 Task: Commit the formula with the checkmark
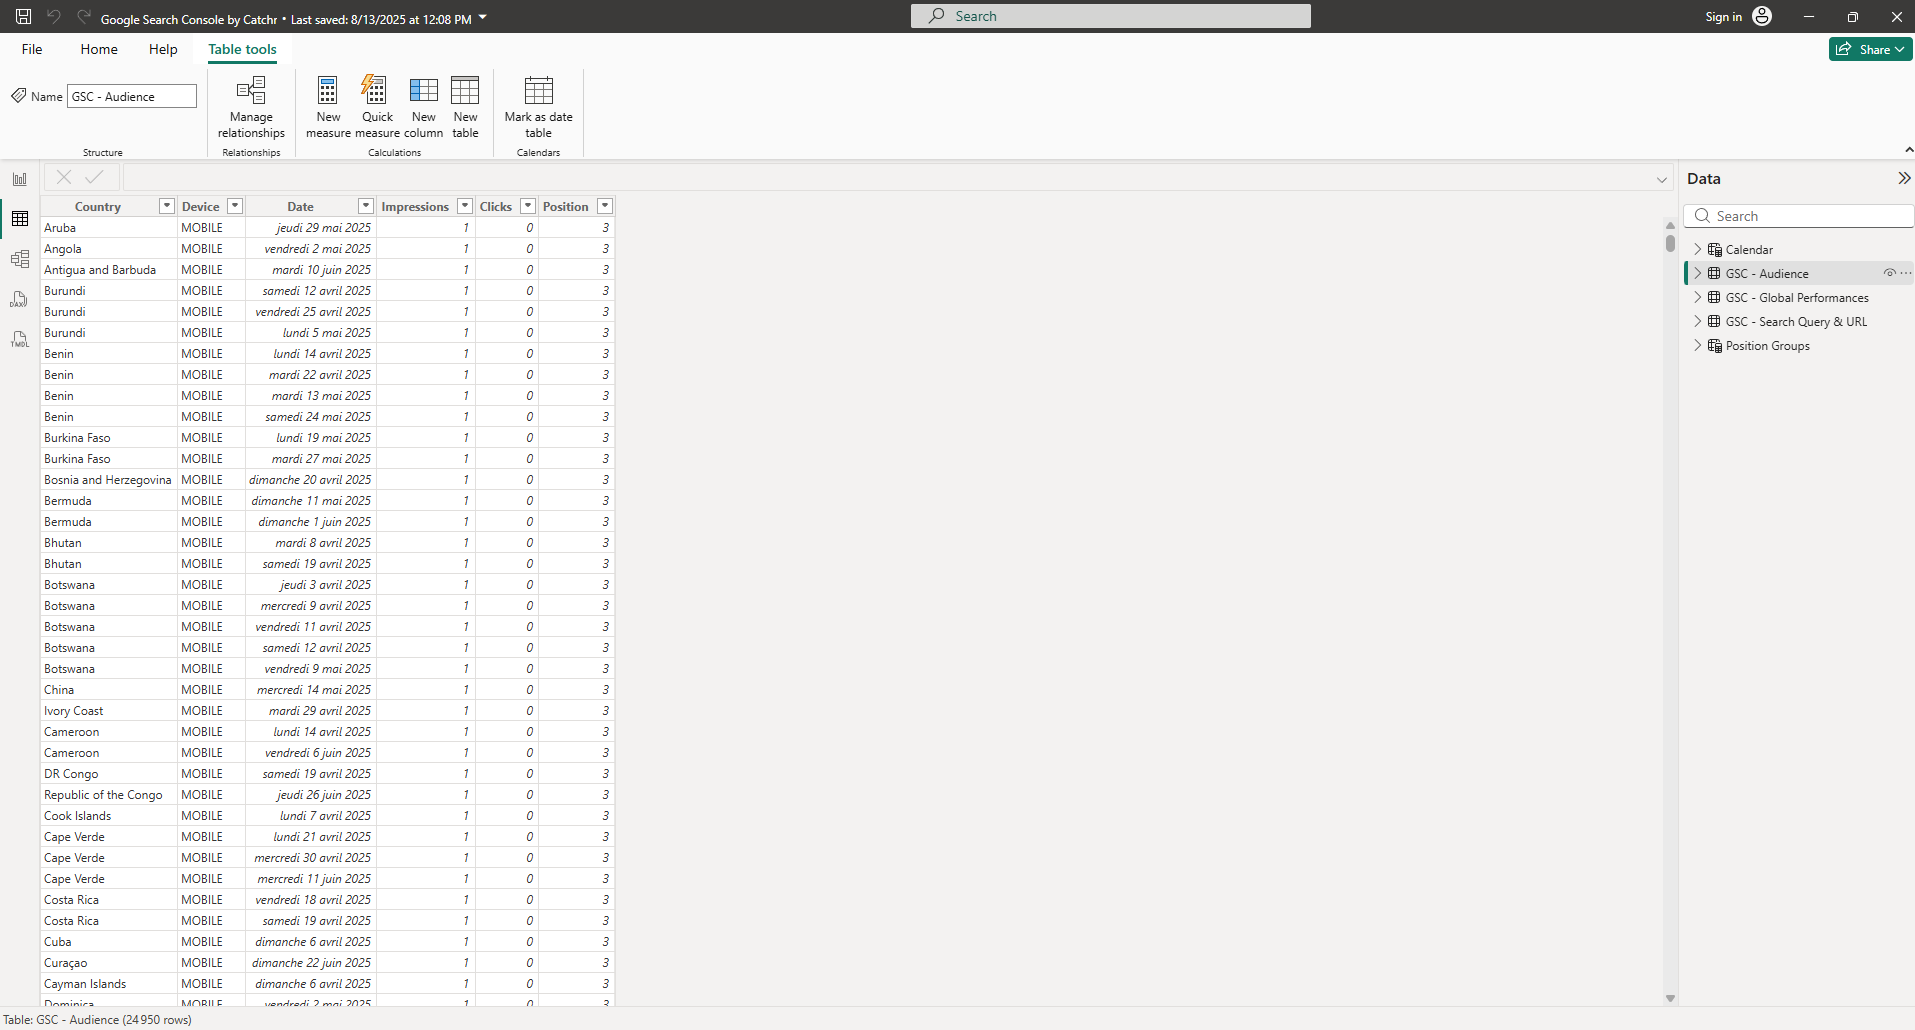pos(95,176)
